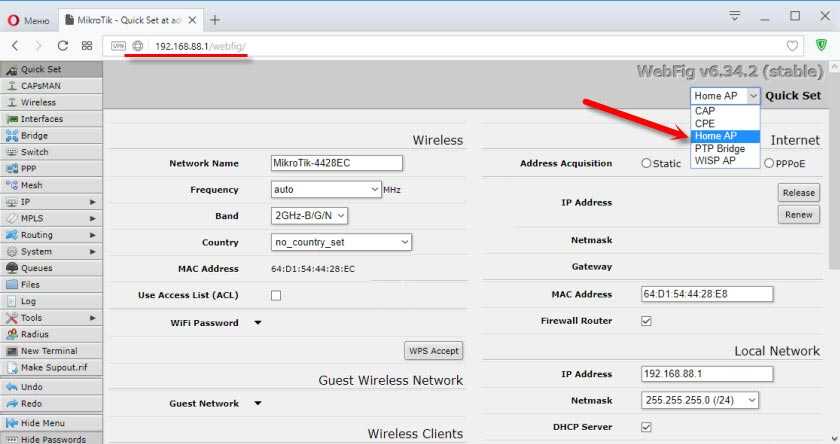Select PTP Bridge in Quick Set list
Image resolution: width=840 pixels, height=444 pixels.
point(719,149)
